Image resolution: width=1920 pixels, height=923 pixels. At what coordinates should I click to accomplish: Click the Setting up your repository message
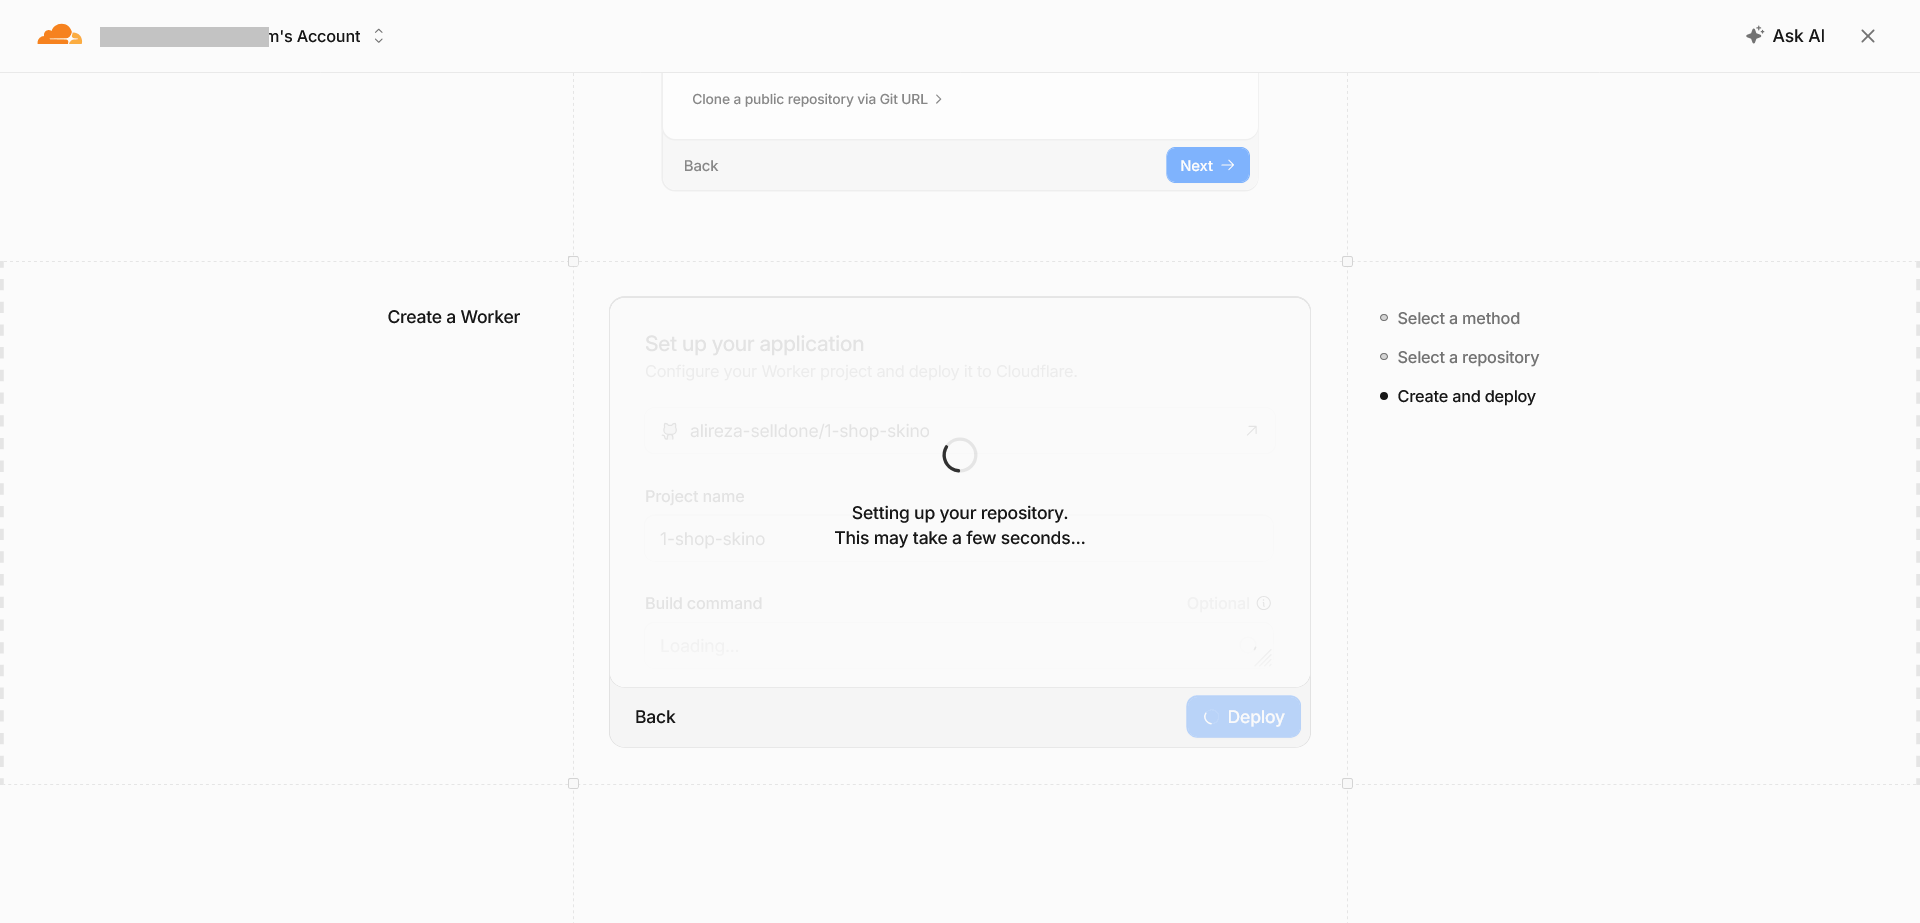pos(960,525)
